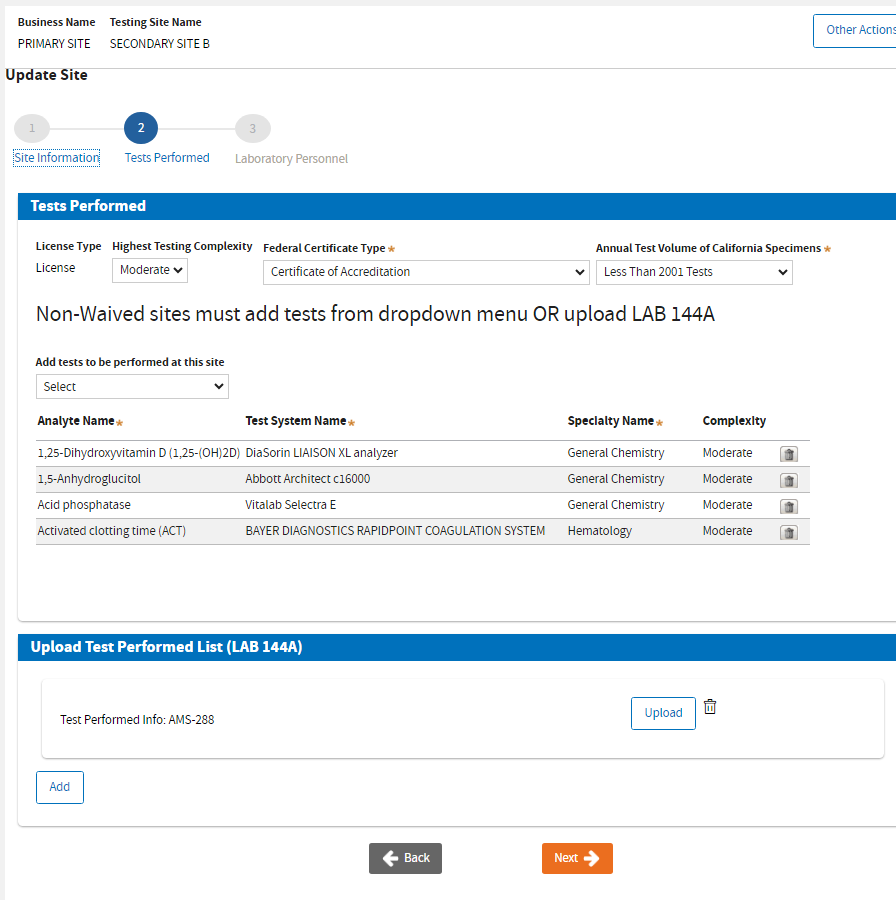Open Annual Test Volume of California Specimens dropdown
The image size is (896, 900).
[694, 272]
